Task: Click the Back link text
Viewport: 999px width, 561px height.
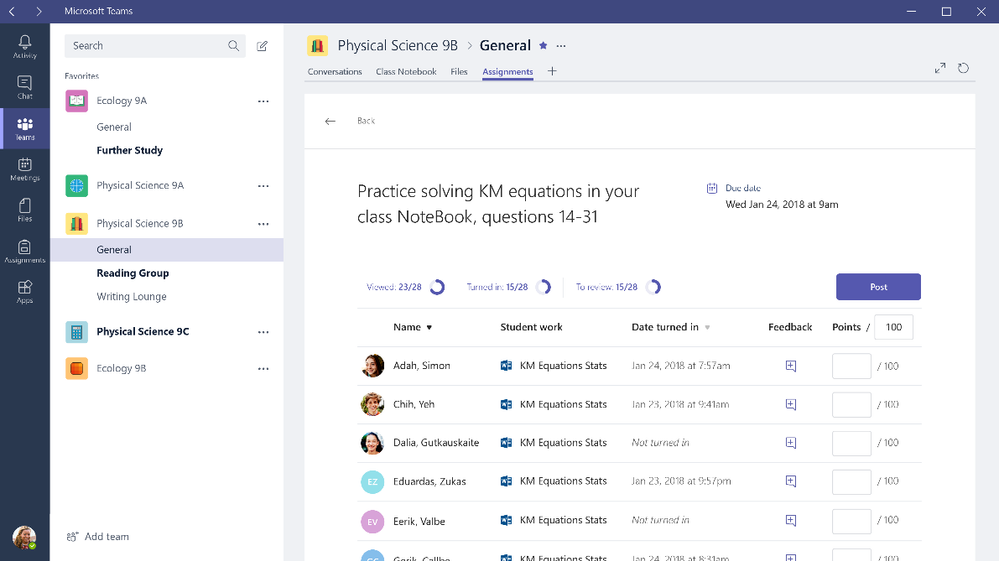Action: click(366, 121)
